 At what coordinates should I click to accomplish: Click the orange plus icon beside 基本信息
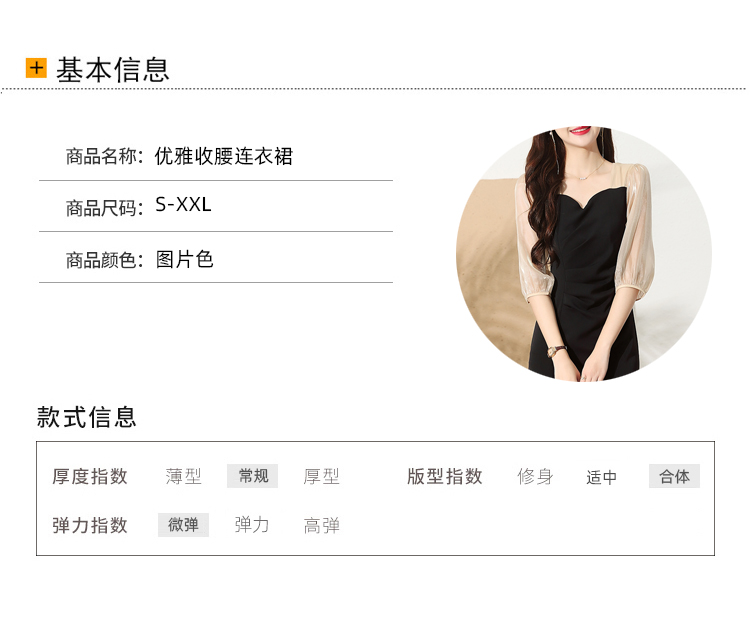[x=36, y=67]
